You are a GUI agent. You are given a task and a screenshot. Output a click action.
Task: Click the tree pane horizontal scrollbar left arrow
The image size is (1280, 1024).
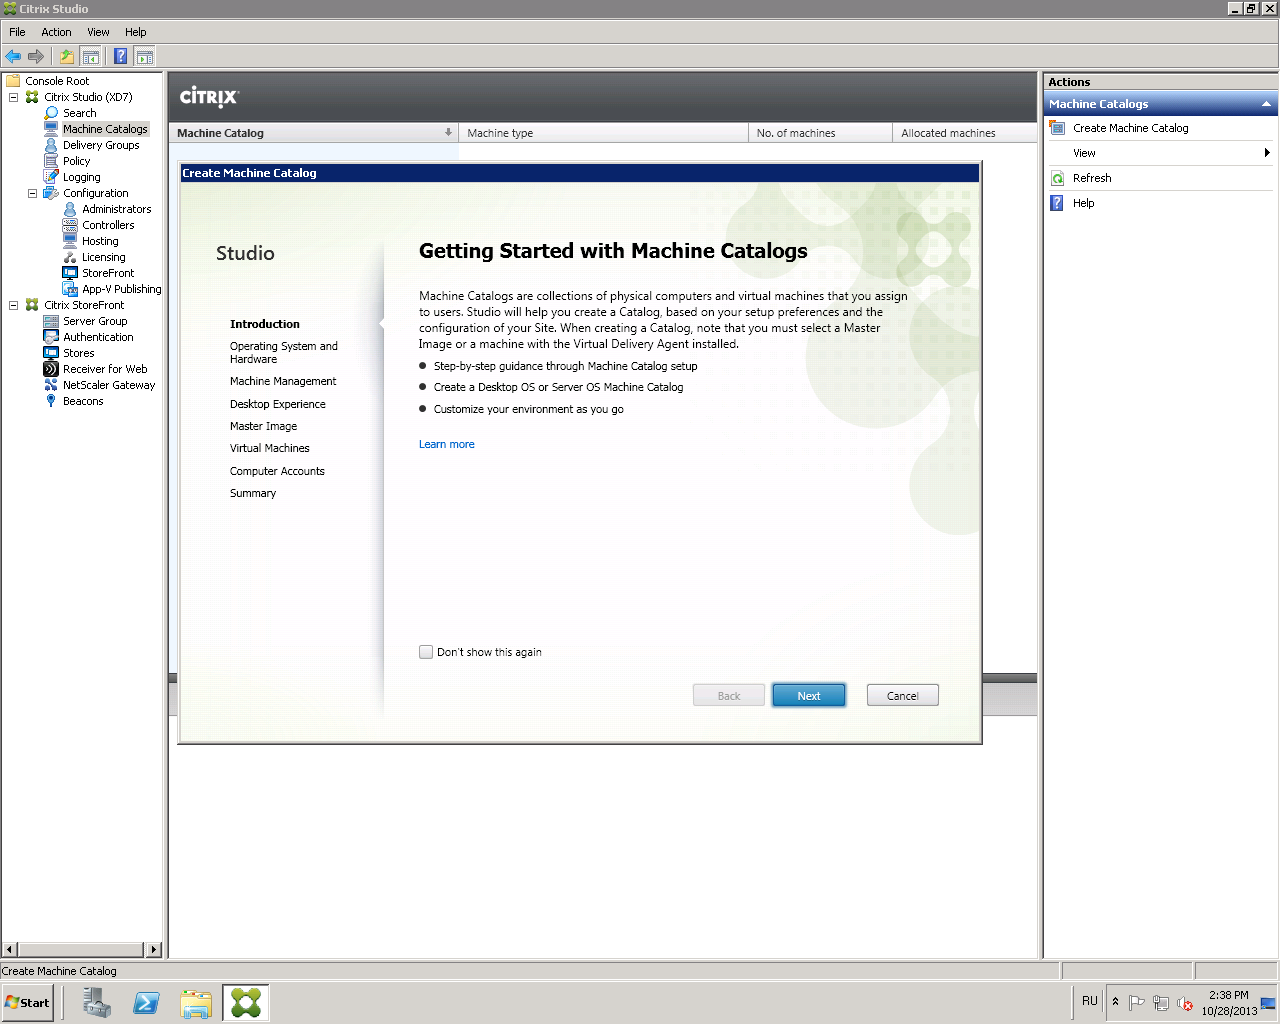click(x=10, y=949)
